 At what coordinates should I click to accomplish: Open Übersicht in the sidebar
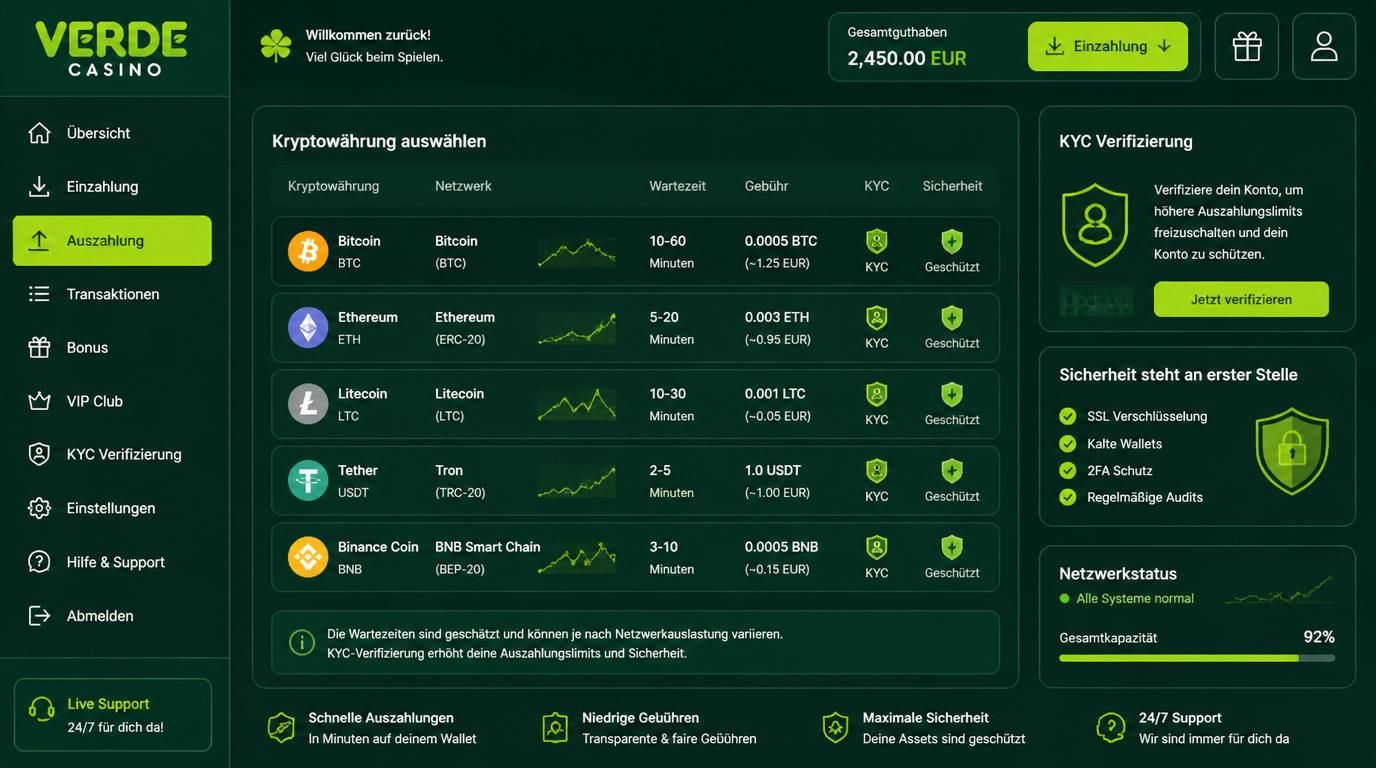[112, 133]
